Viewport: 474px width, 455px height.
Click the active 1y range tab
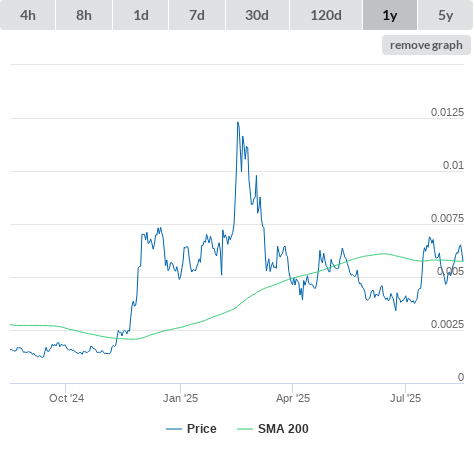click(390, 15)
